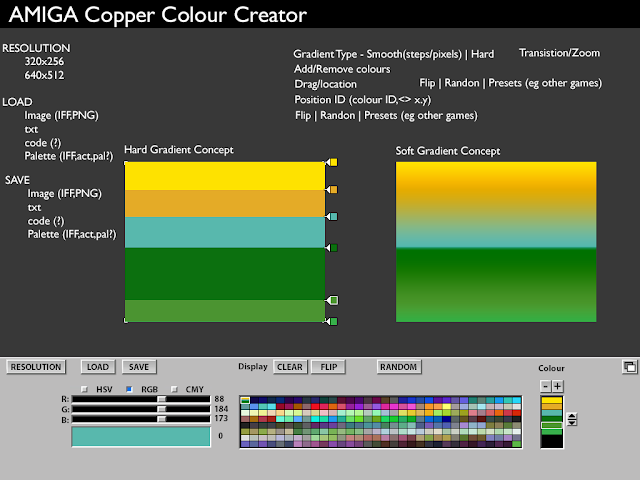This screenshot has width=640, height=480.
Task: Pick the teal swatch in Colour list
Action: tap(552, 413)
